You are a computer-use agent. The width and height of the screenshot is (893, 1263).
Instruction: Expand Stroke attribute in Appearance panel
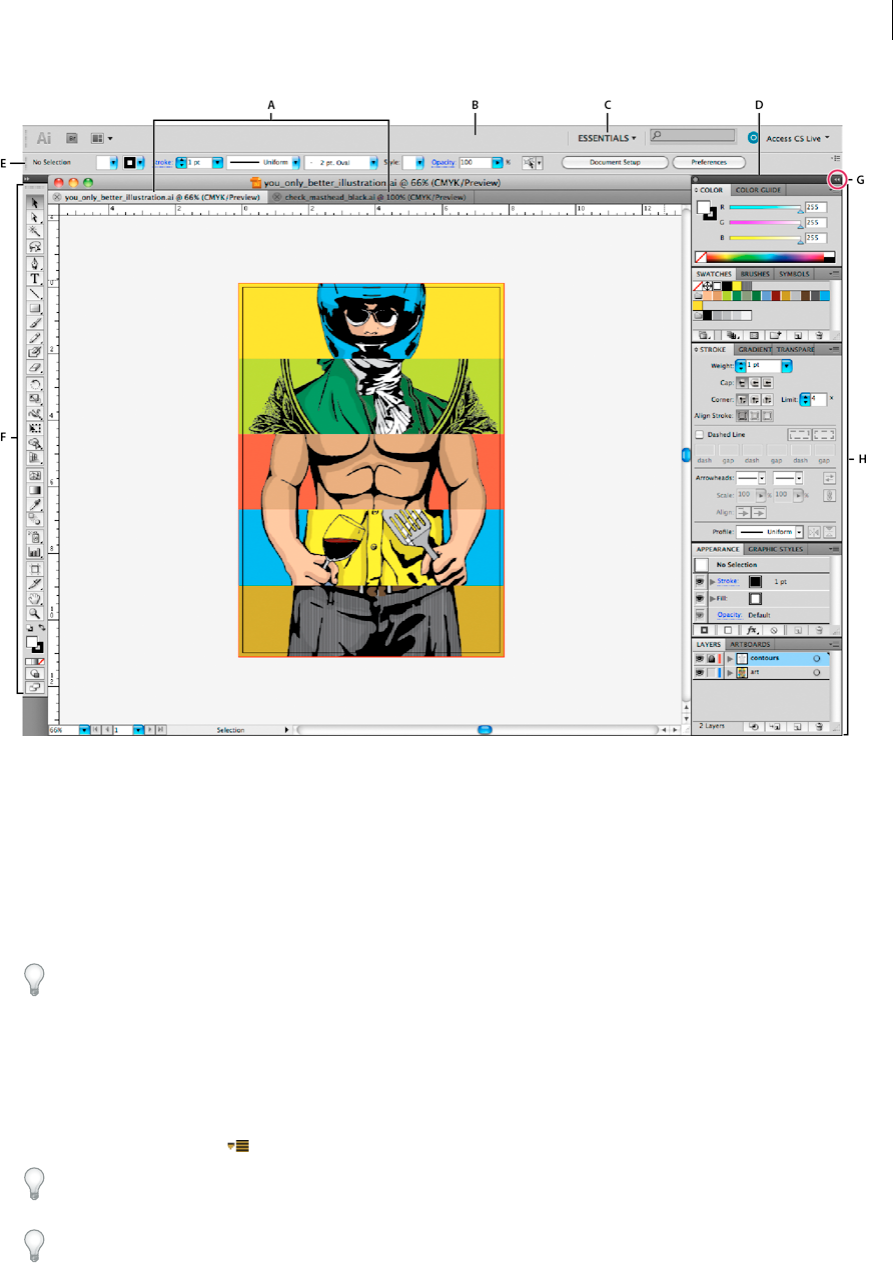point(712,581)
